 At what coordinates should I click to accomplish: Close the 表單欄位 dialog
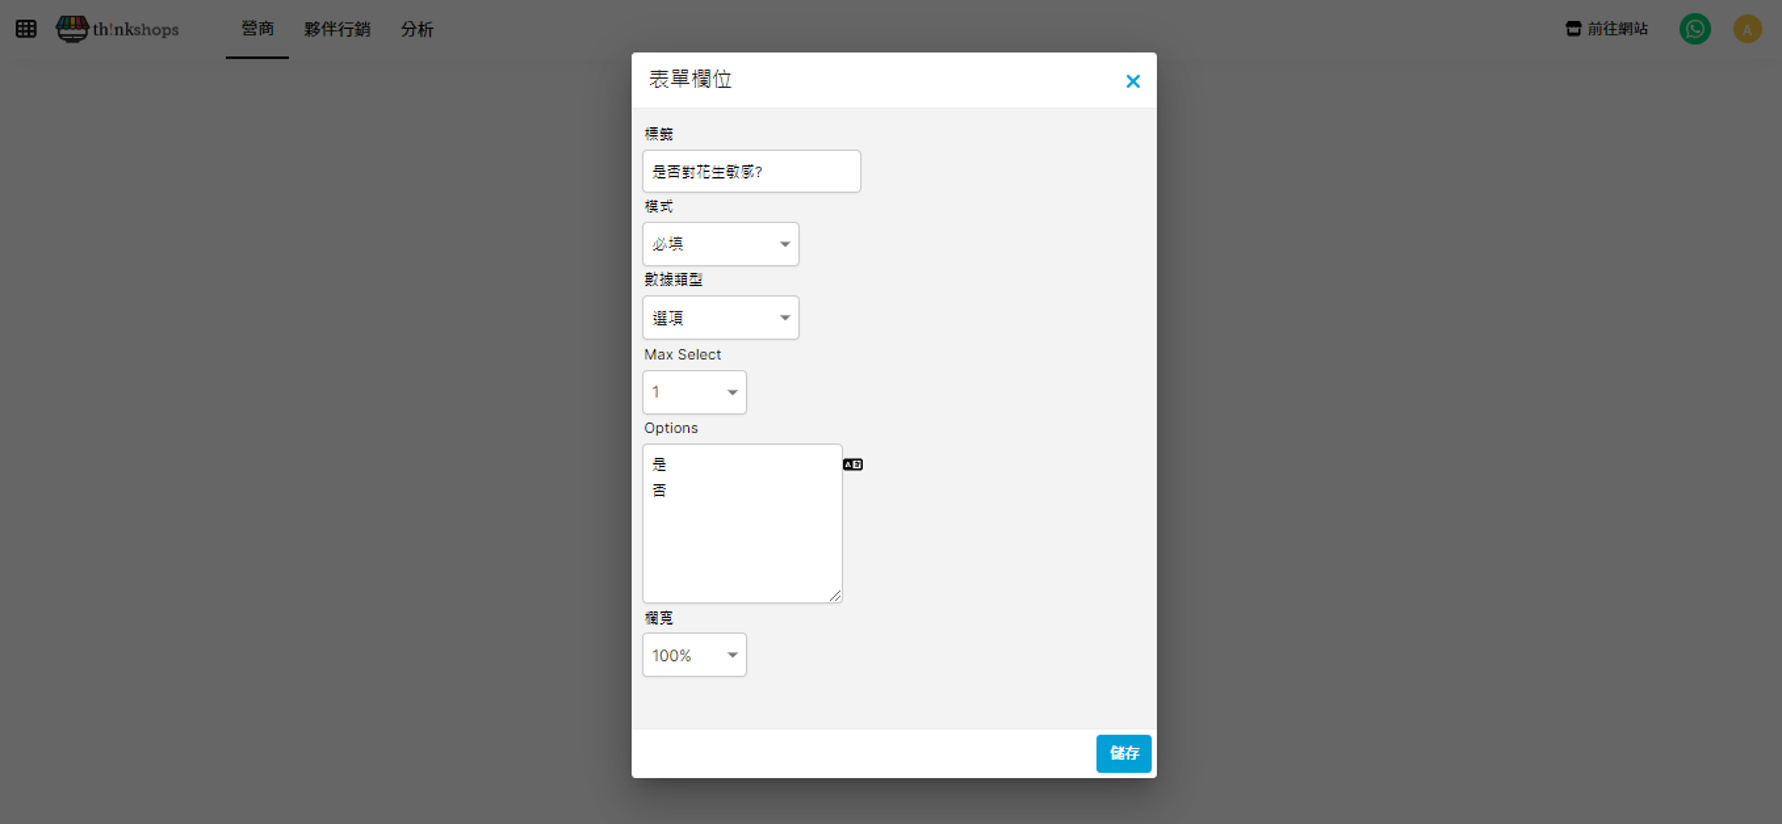1132,81
